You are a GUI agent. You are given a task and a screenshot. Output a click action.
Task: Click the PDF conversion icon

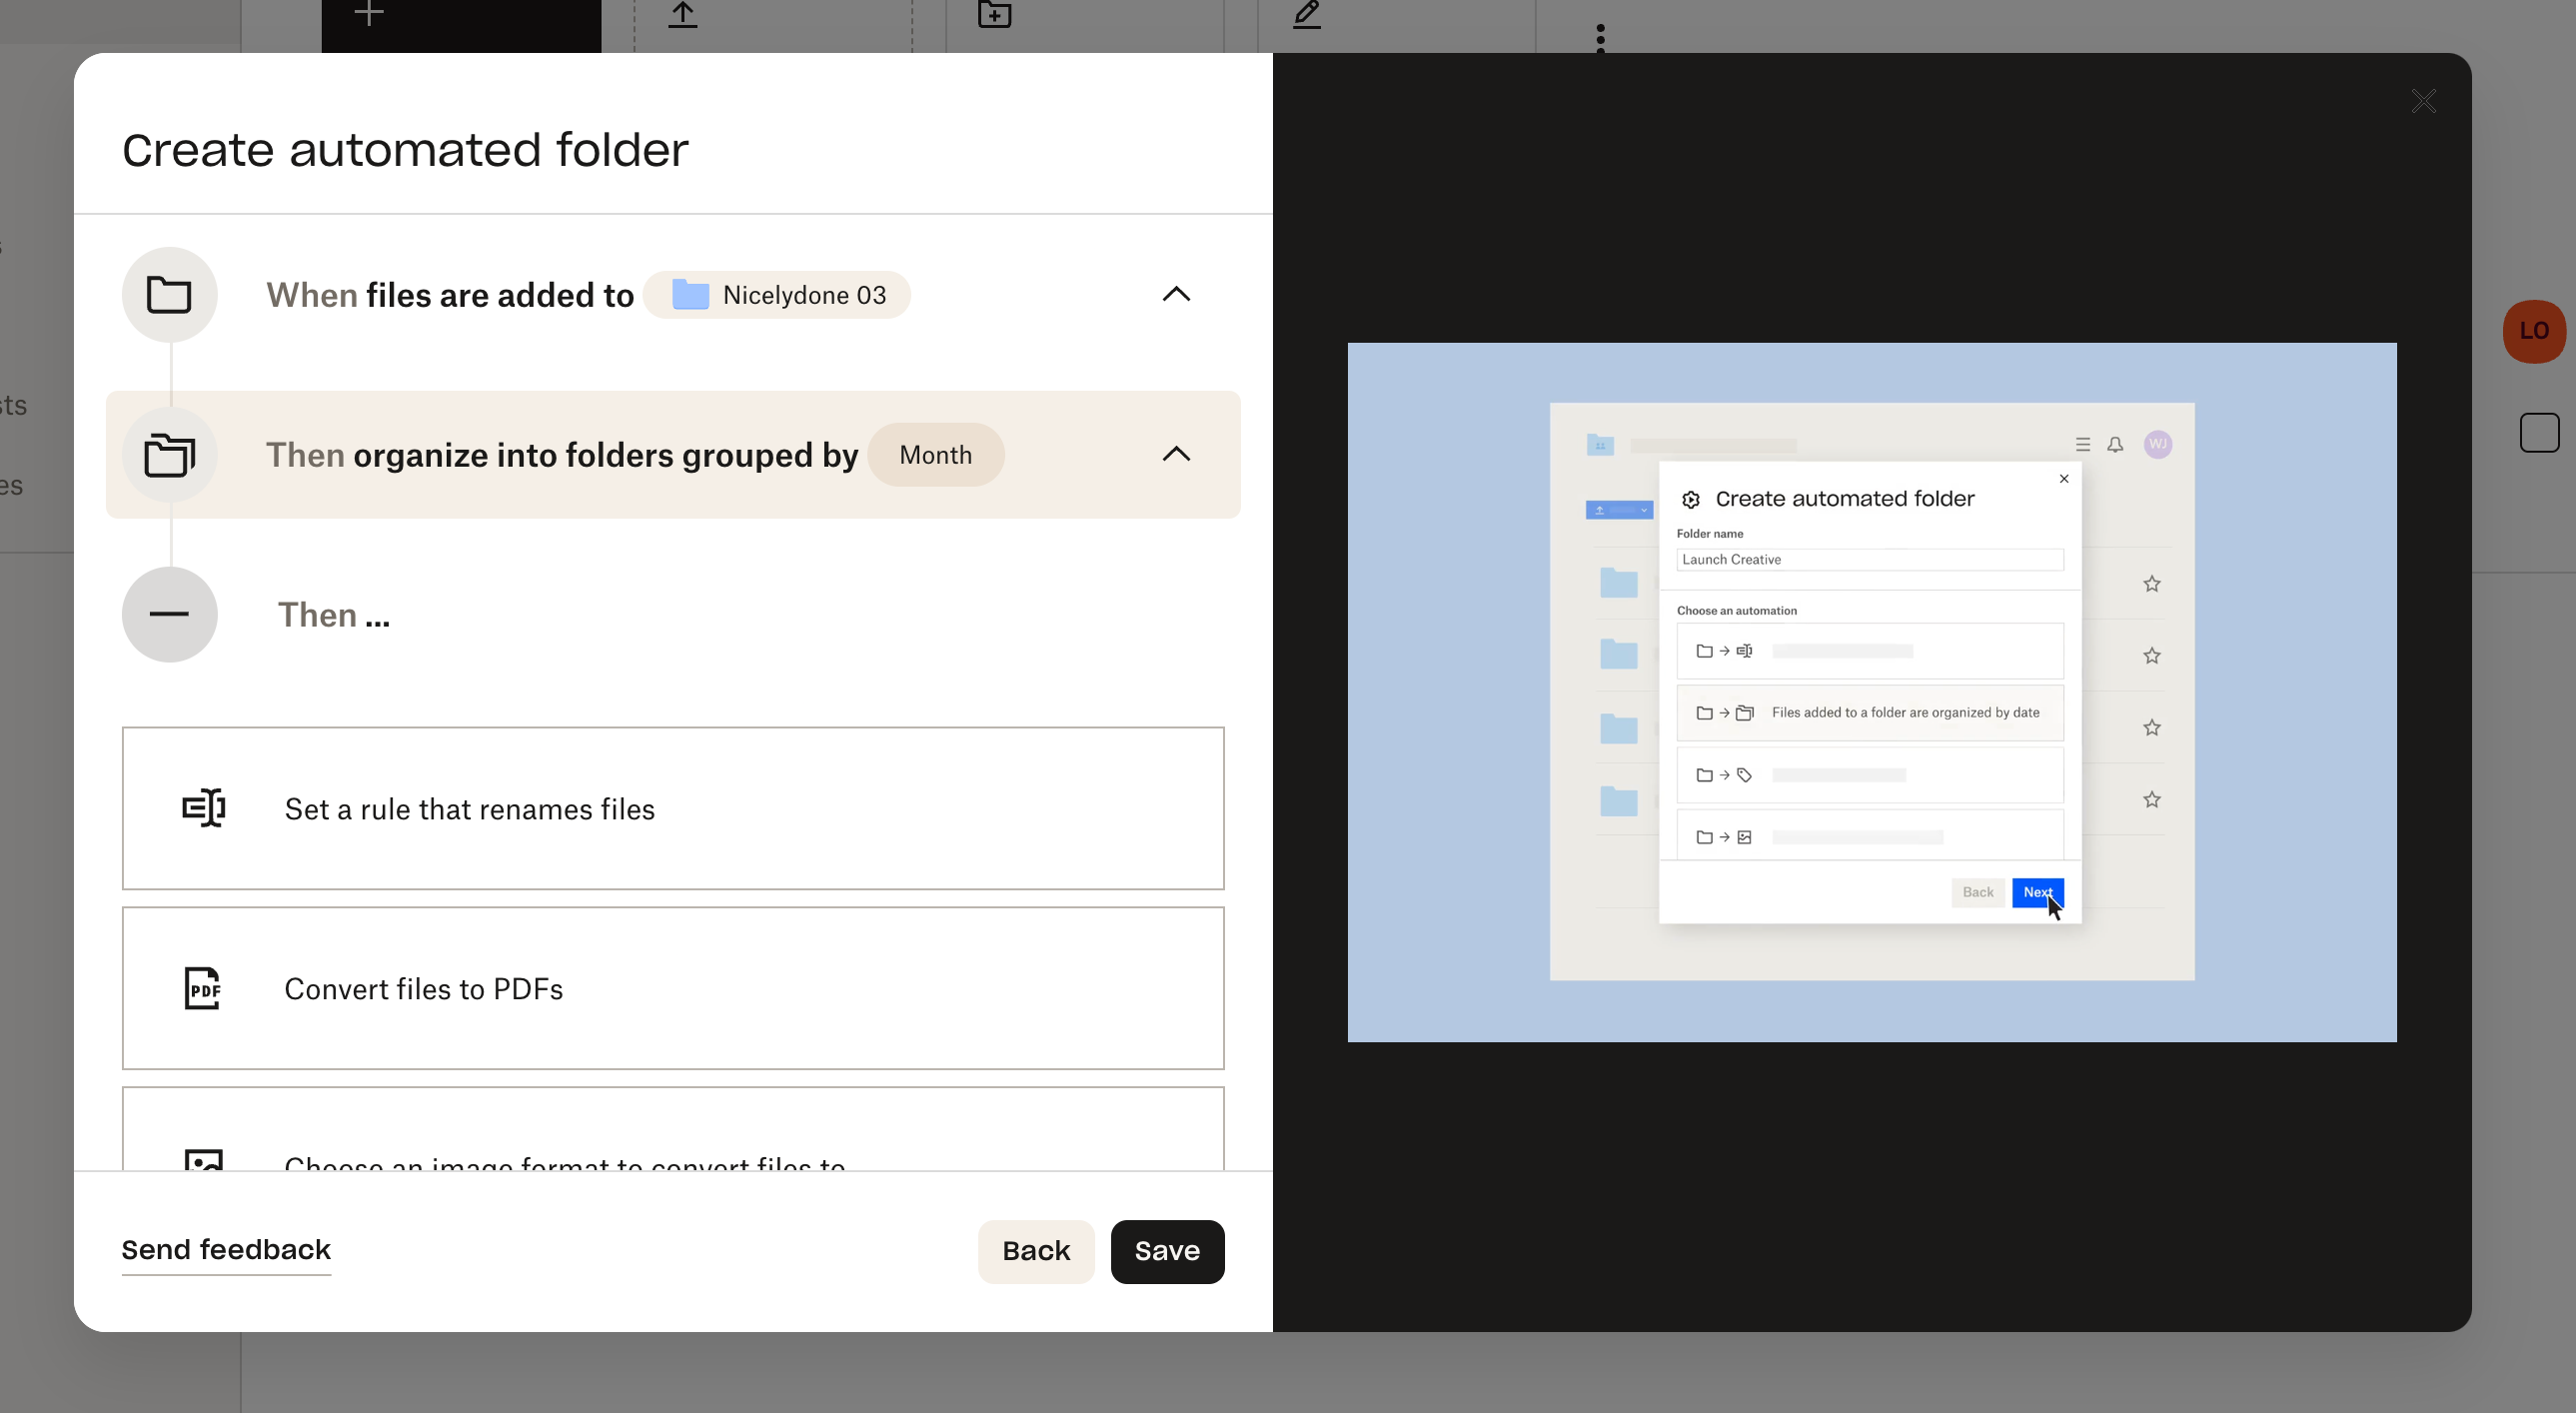click(x=203, y=988)
